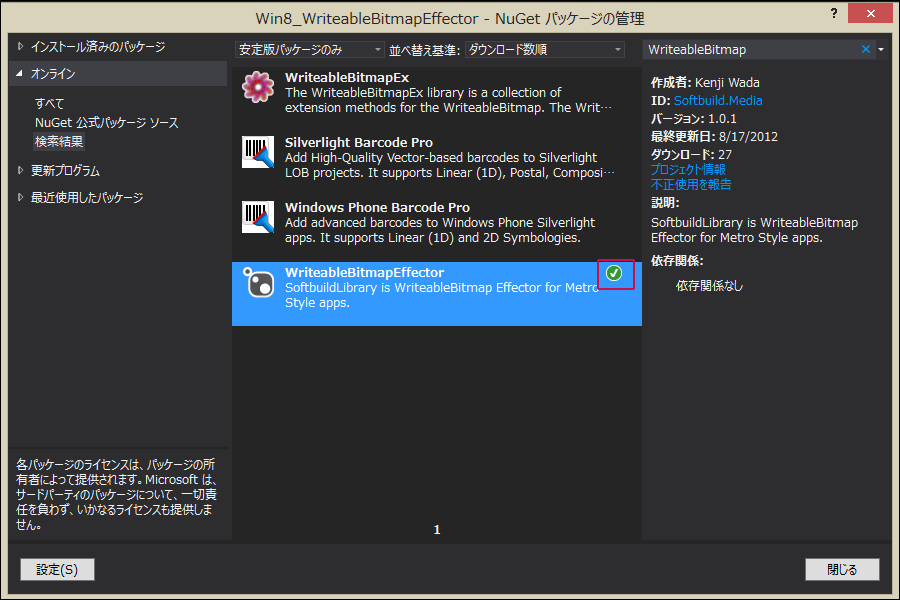
Task: Click page number 1 in the results pager
Action: (x=437, y=529)
